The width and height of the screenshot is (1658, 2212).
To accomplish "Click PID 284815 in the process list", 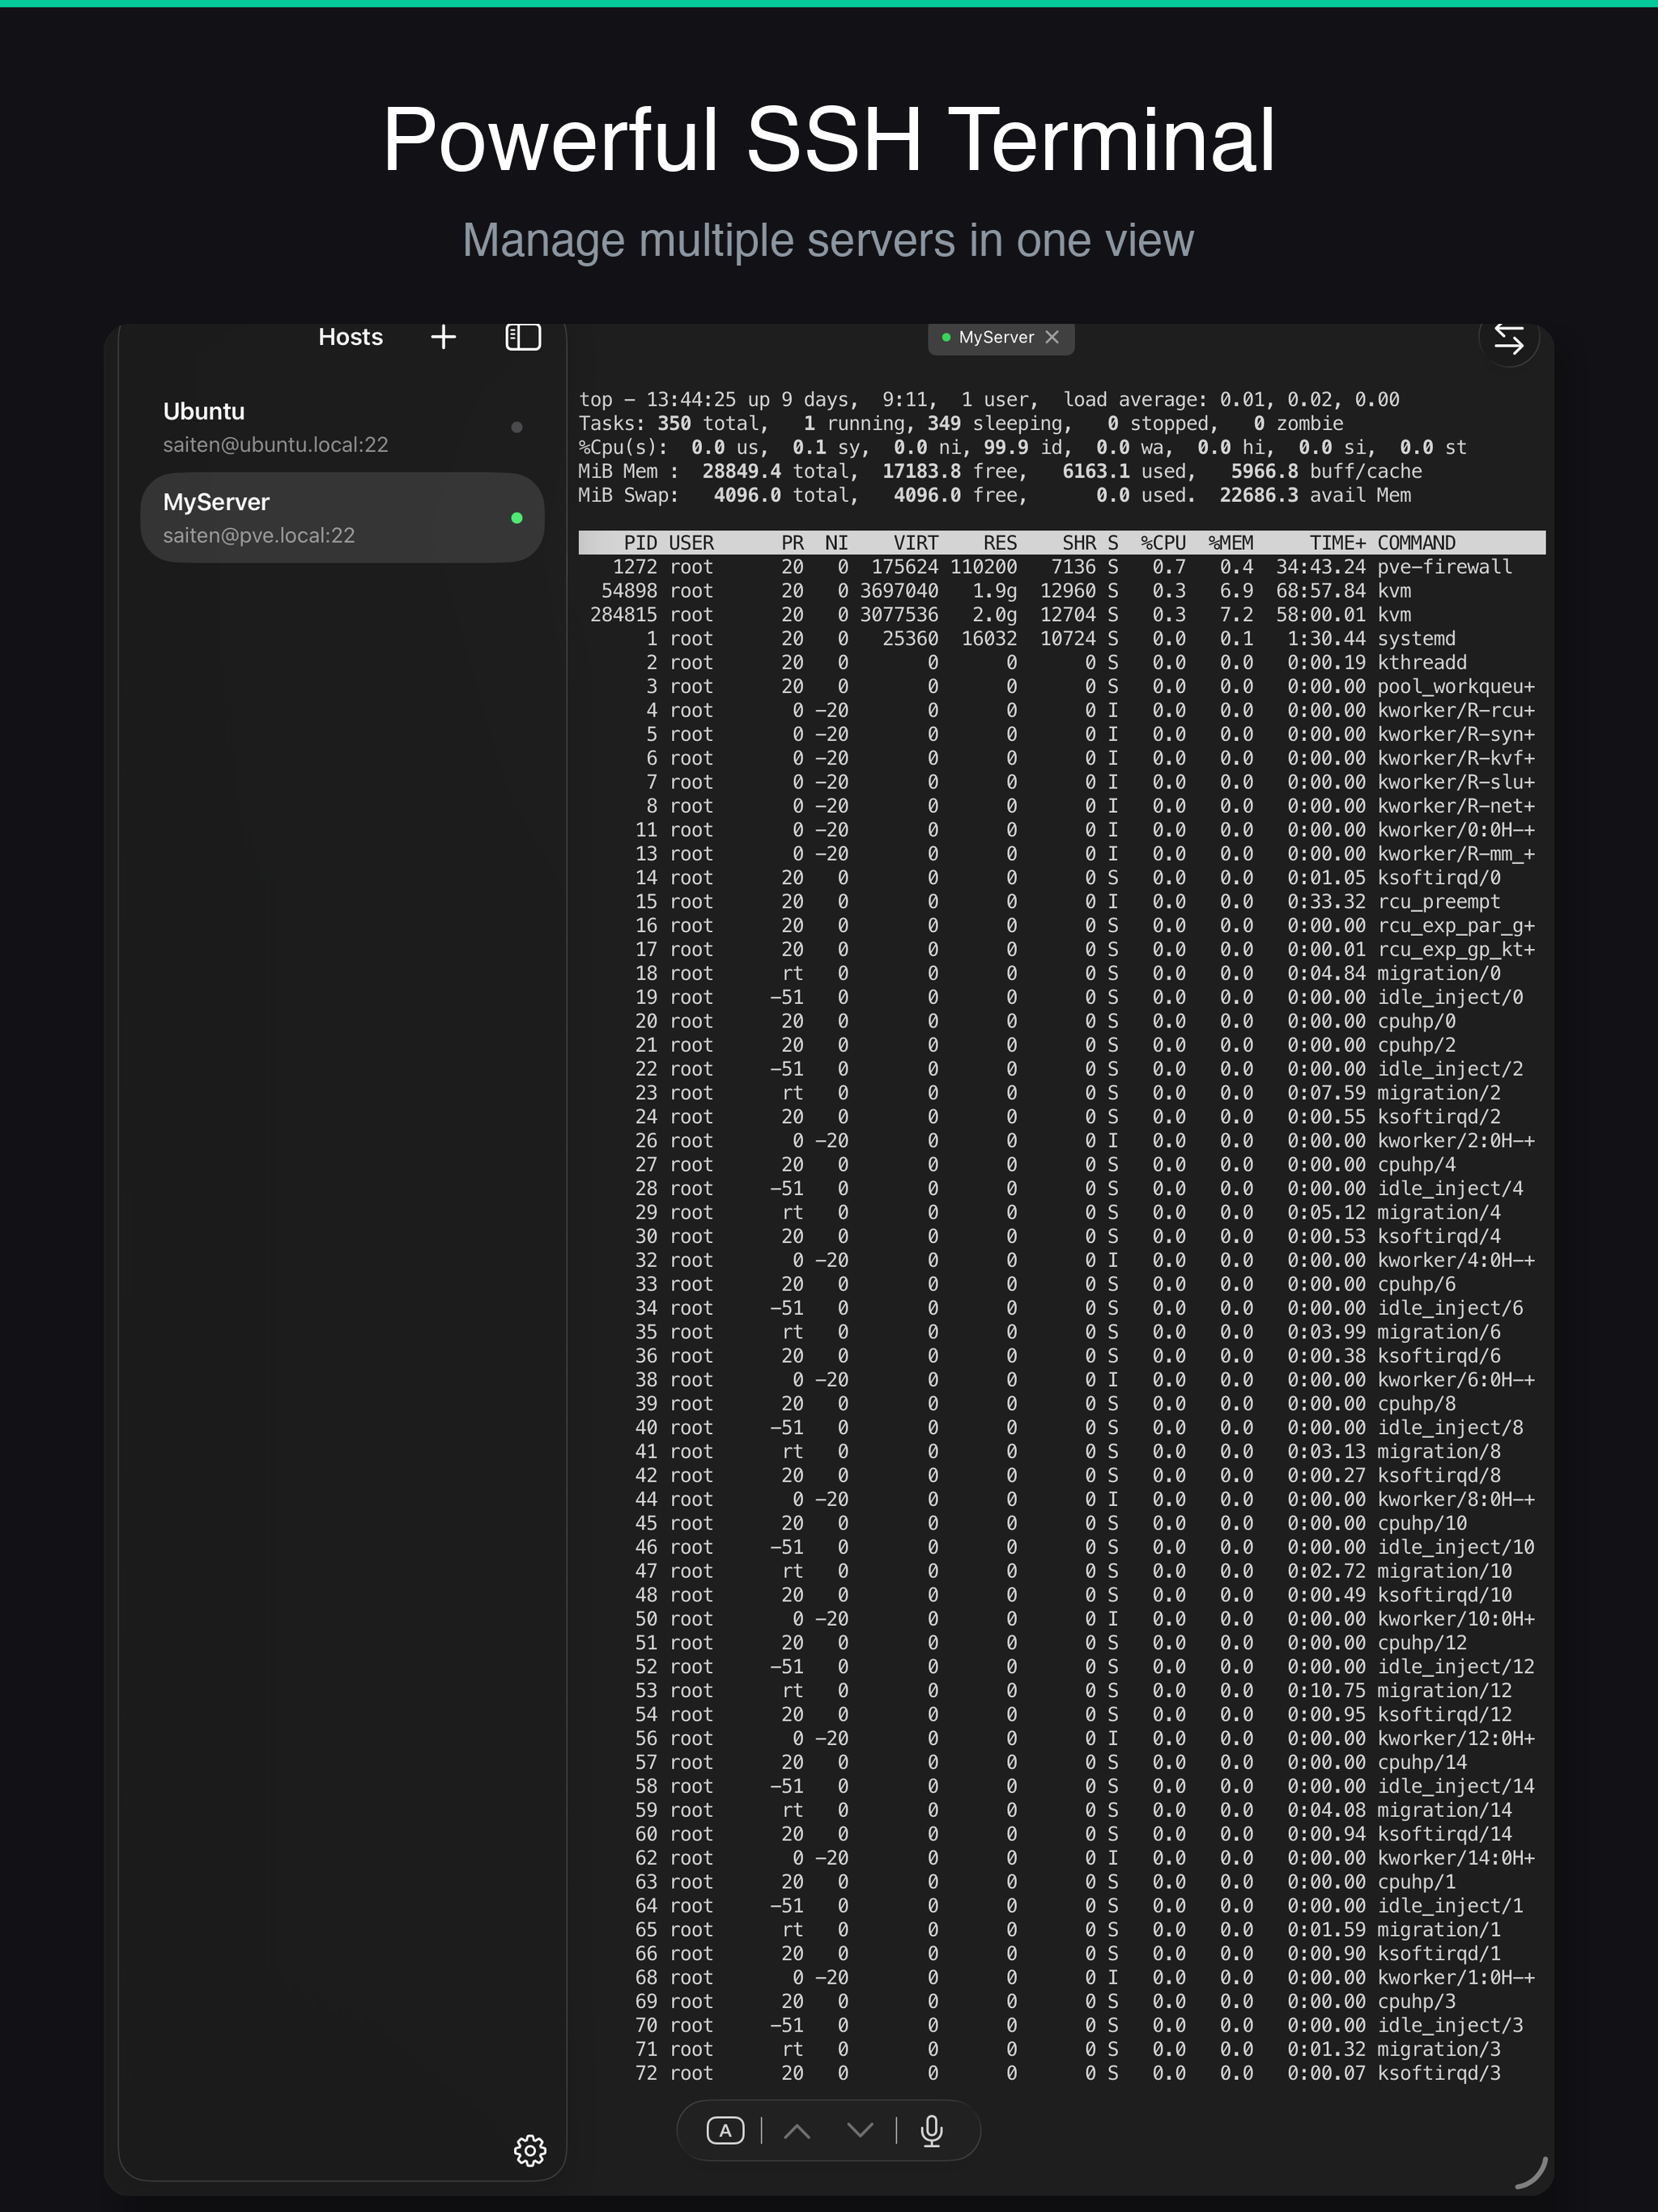I will (x=624, y=615).
